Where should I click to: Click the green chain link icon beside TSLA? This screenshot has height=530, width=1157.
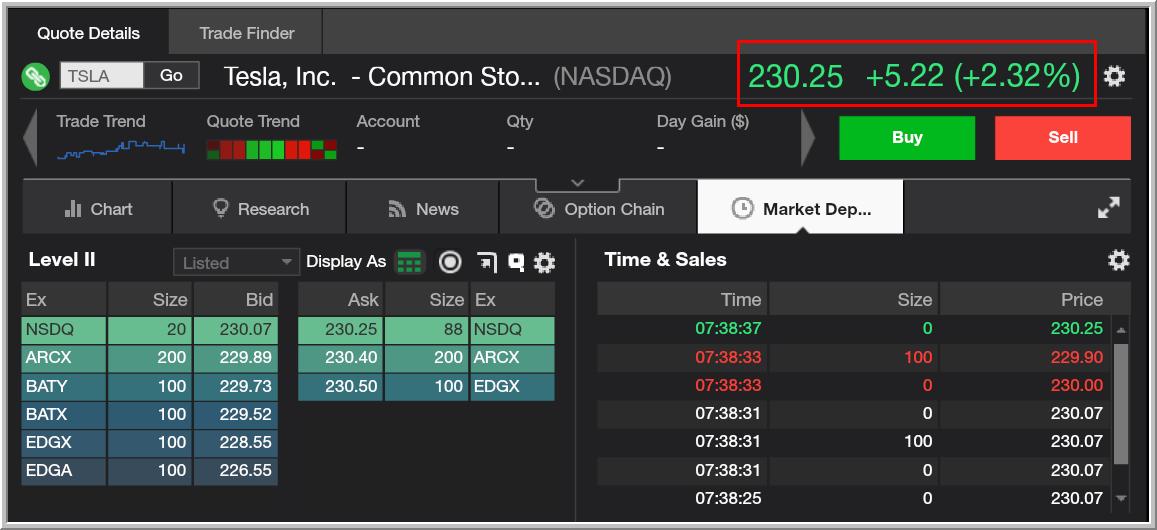[x=35, y=77]
